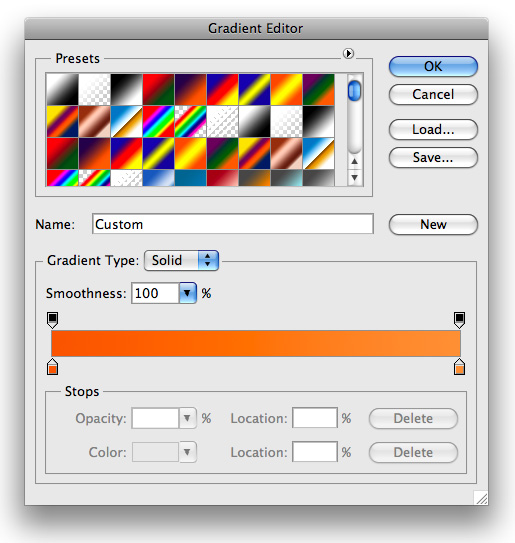Select the black-to-white preset in first row
This screenshot has height=543, width=515.
tap(126, 89)
